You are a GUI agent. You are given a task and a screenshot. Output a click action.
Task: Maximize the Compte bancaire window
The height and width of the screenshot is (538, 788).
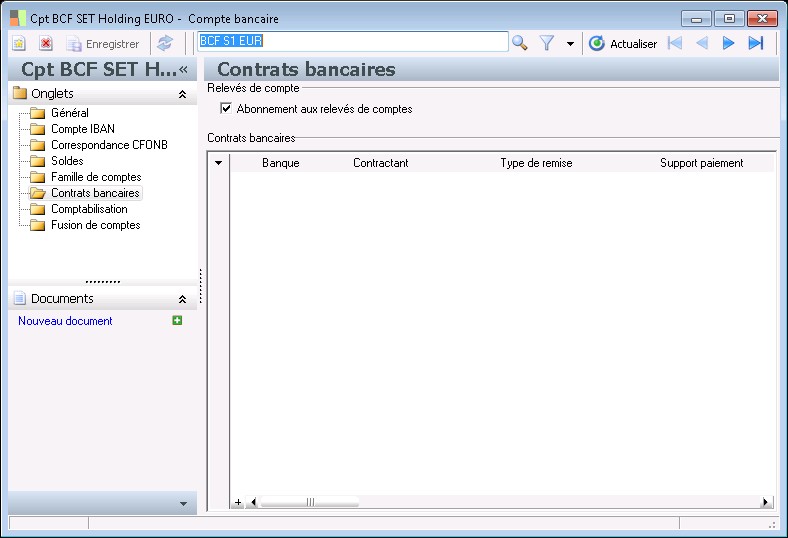729,19
